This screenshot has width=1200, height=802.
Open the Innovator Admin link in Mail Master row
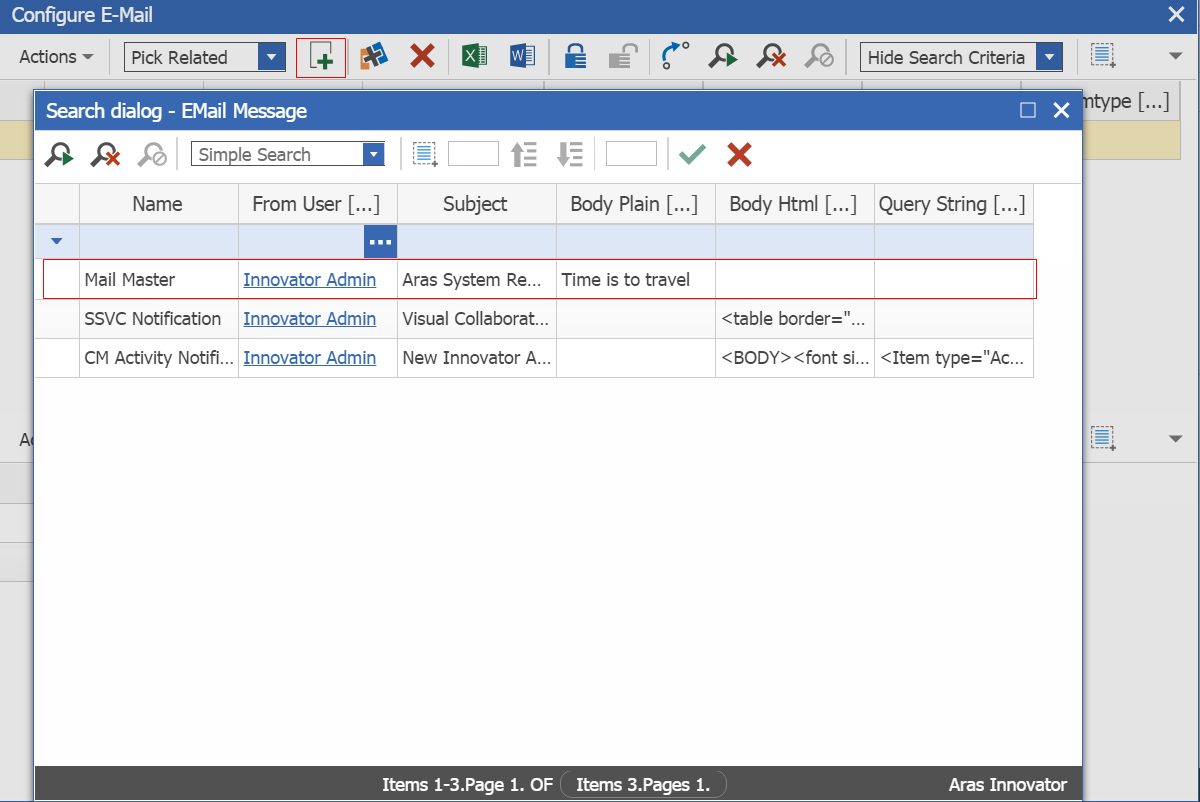309,280
